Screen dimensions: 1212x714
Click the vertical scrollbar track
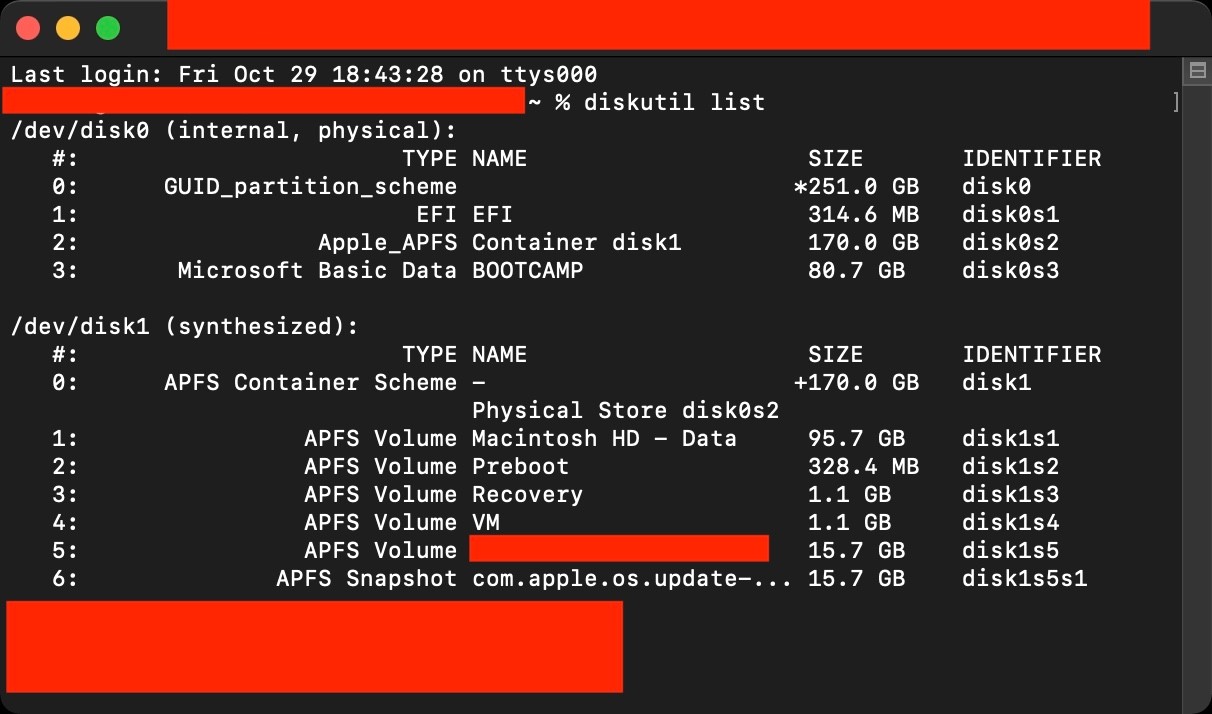tap(1196, 400)
